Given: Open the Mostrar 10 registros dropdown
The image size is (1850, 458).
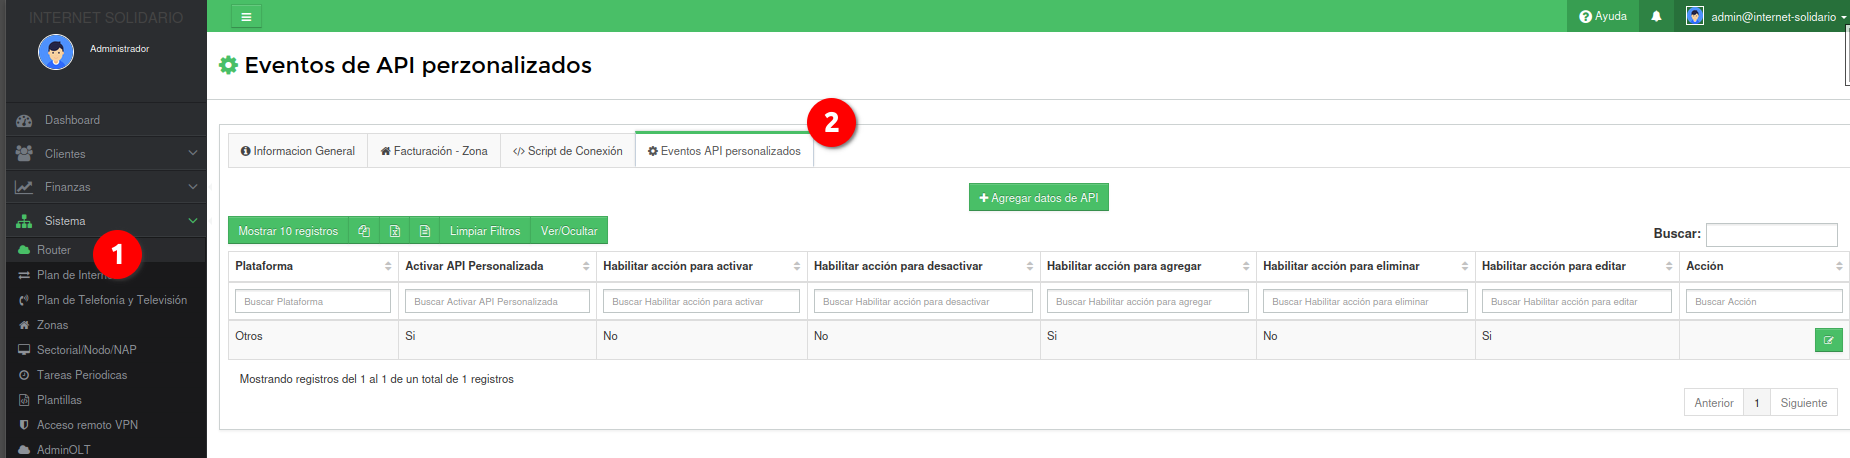Looking at the screenshot, I should click(x=288, y=231).
